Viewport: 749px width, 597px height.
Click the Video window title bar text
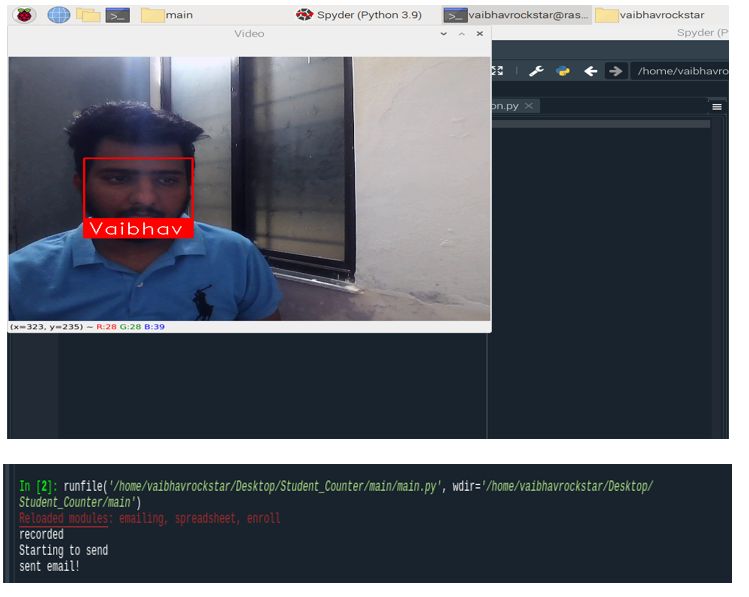249,34
